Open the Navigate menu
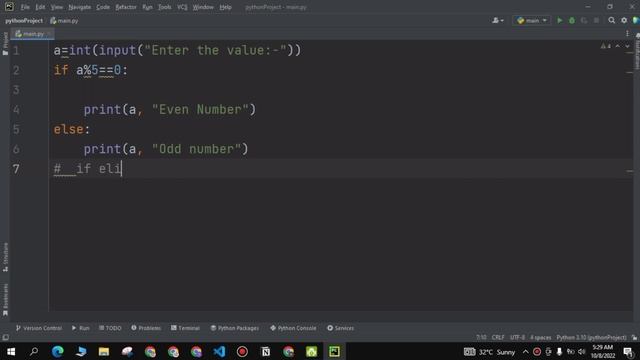640x360 pixels. pos(80,7)
